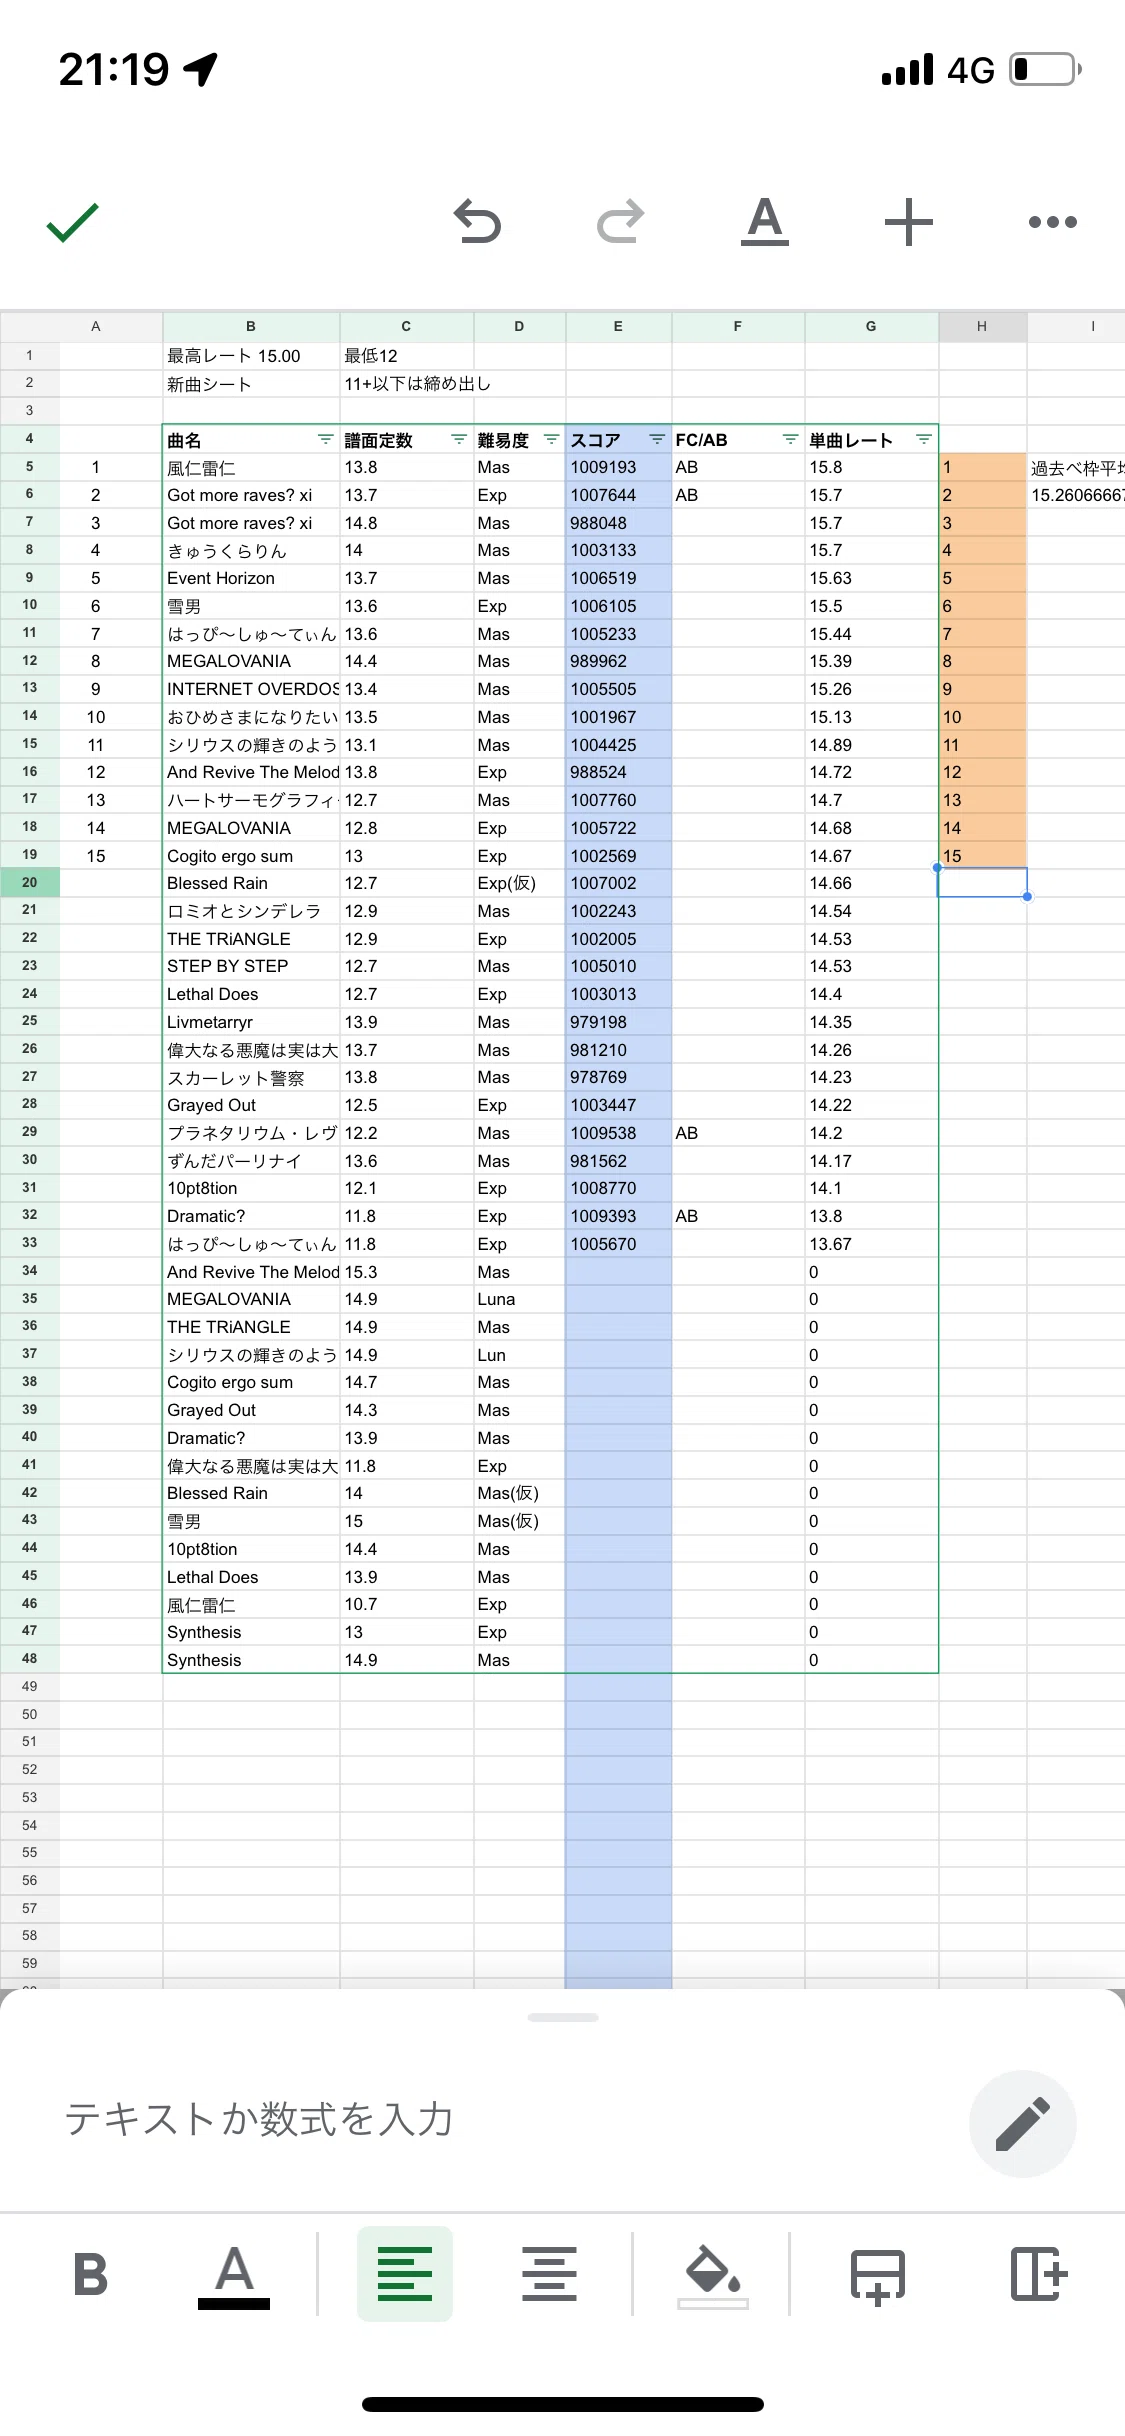
Task: Open filter dropdown for 曲名 column
Action: [x=325, y=440]
